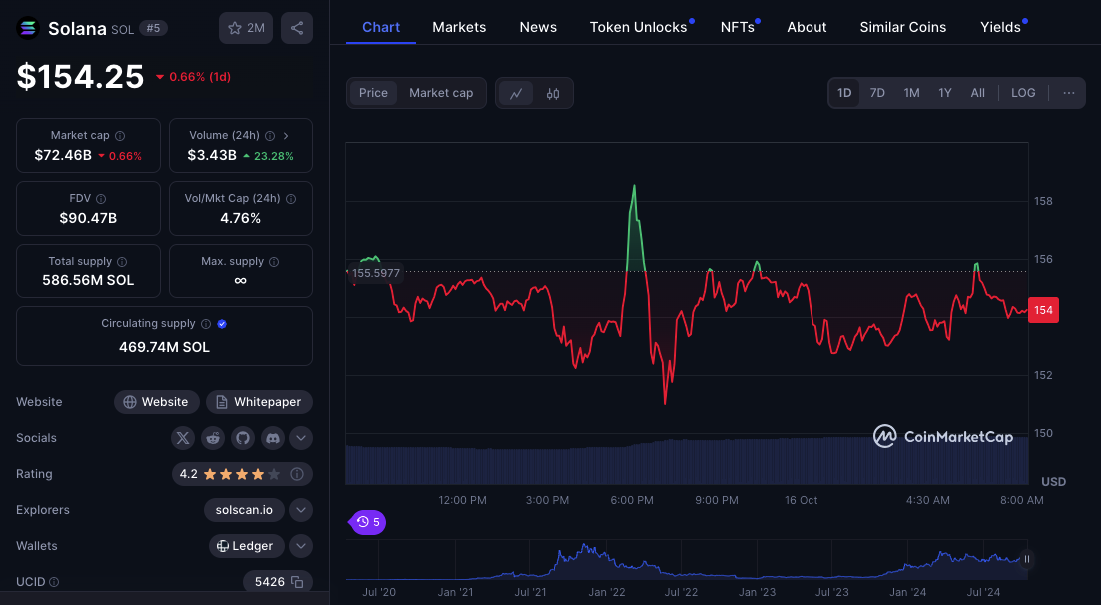Open the Ledger wallet link
This screenshot has height=605, width=1101.
(x=246, y=545)
